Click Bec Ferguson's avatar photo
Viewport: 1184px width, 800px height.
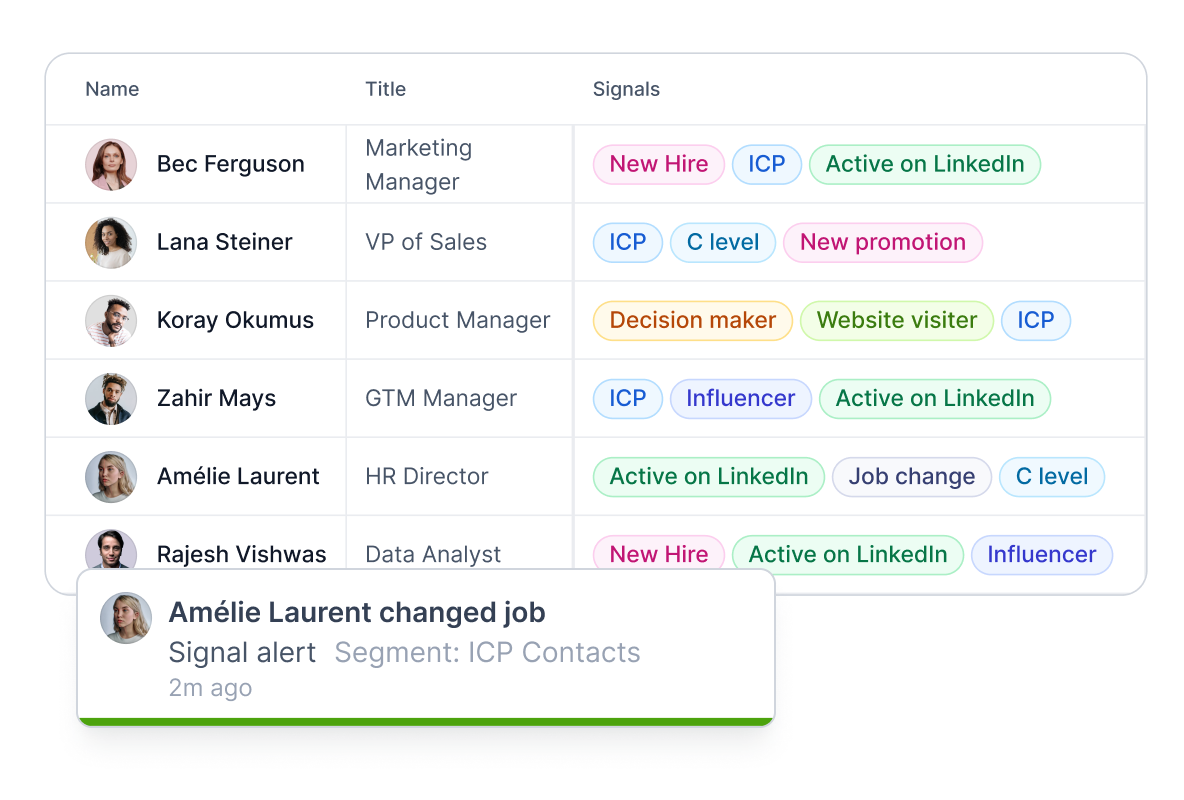tap(110, 164)
